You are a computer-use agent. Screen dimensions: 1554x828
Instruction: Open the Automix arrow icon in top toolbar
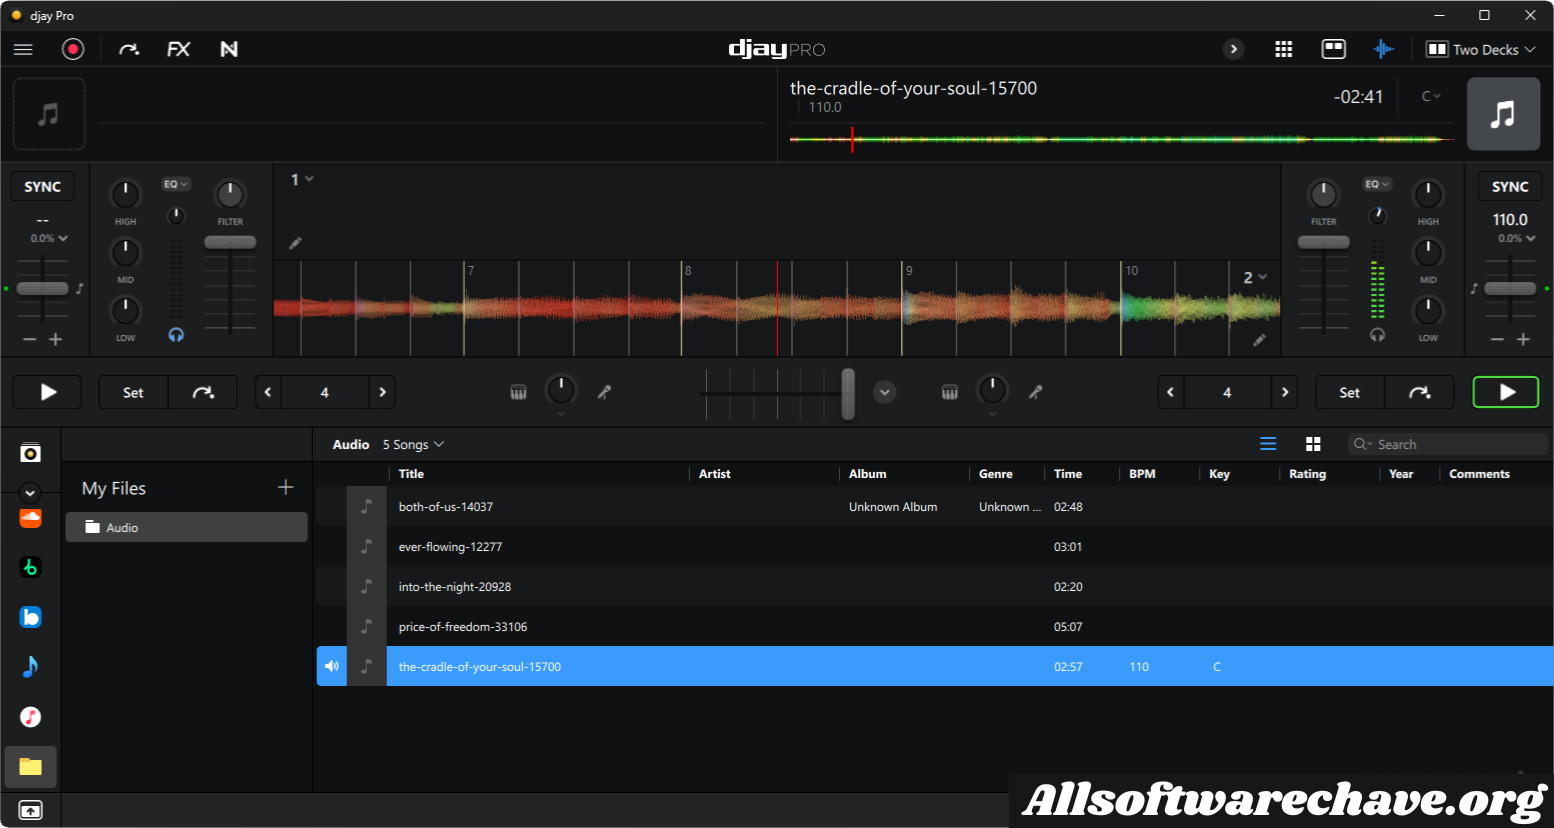(x=129, y=49)
